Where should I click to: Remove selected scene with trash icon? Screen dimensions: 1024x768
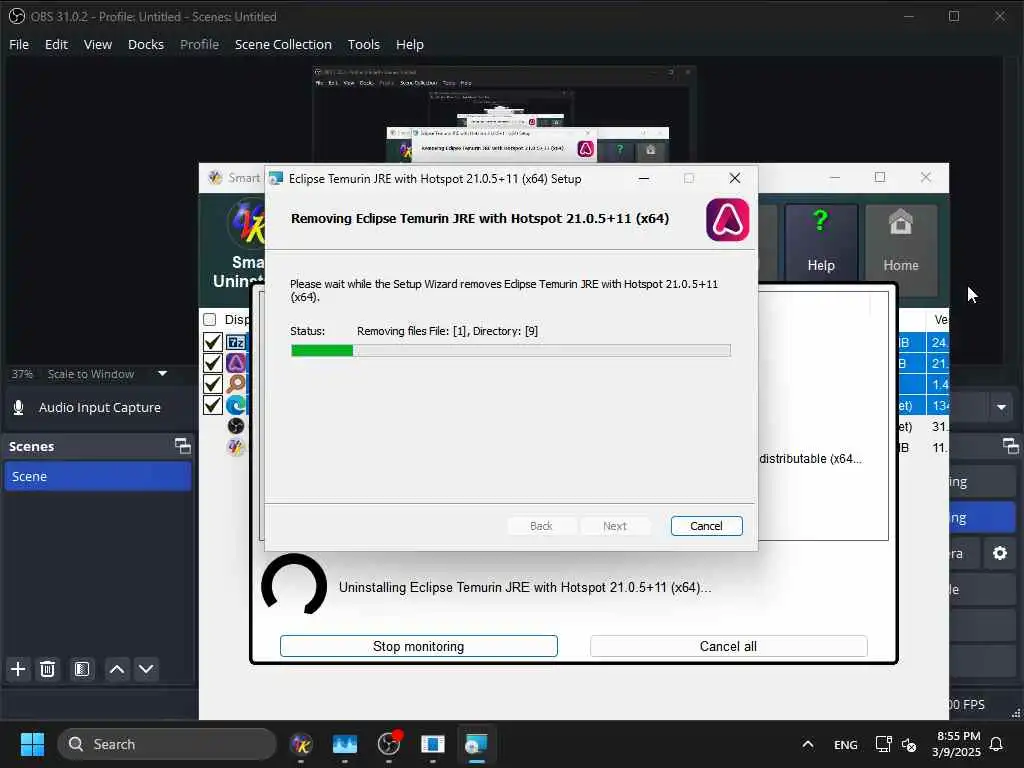(47, 669)
